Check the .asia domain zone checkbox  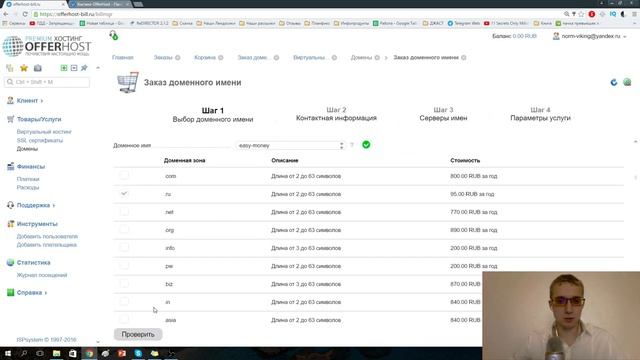pos(124,319)
